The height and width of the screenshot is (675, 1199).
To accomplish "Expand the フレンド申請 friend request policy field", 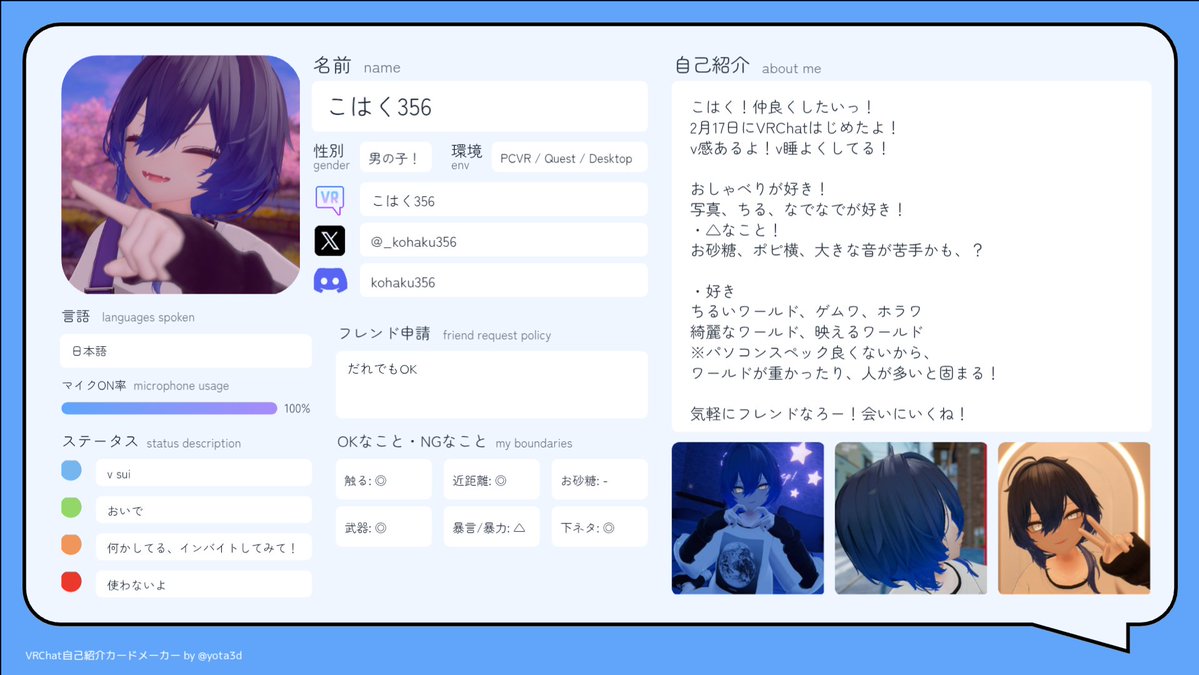I will coord(491,385).
